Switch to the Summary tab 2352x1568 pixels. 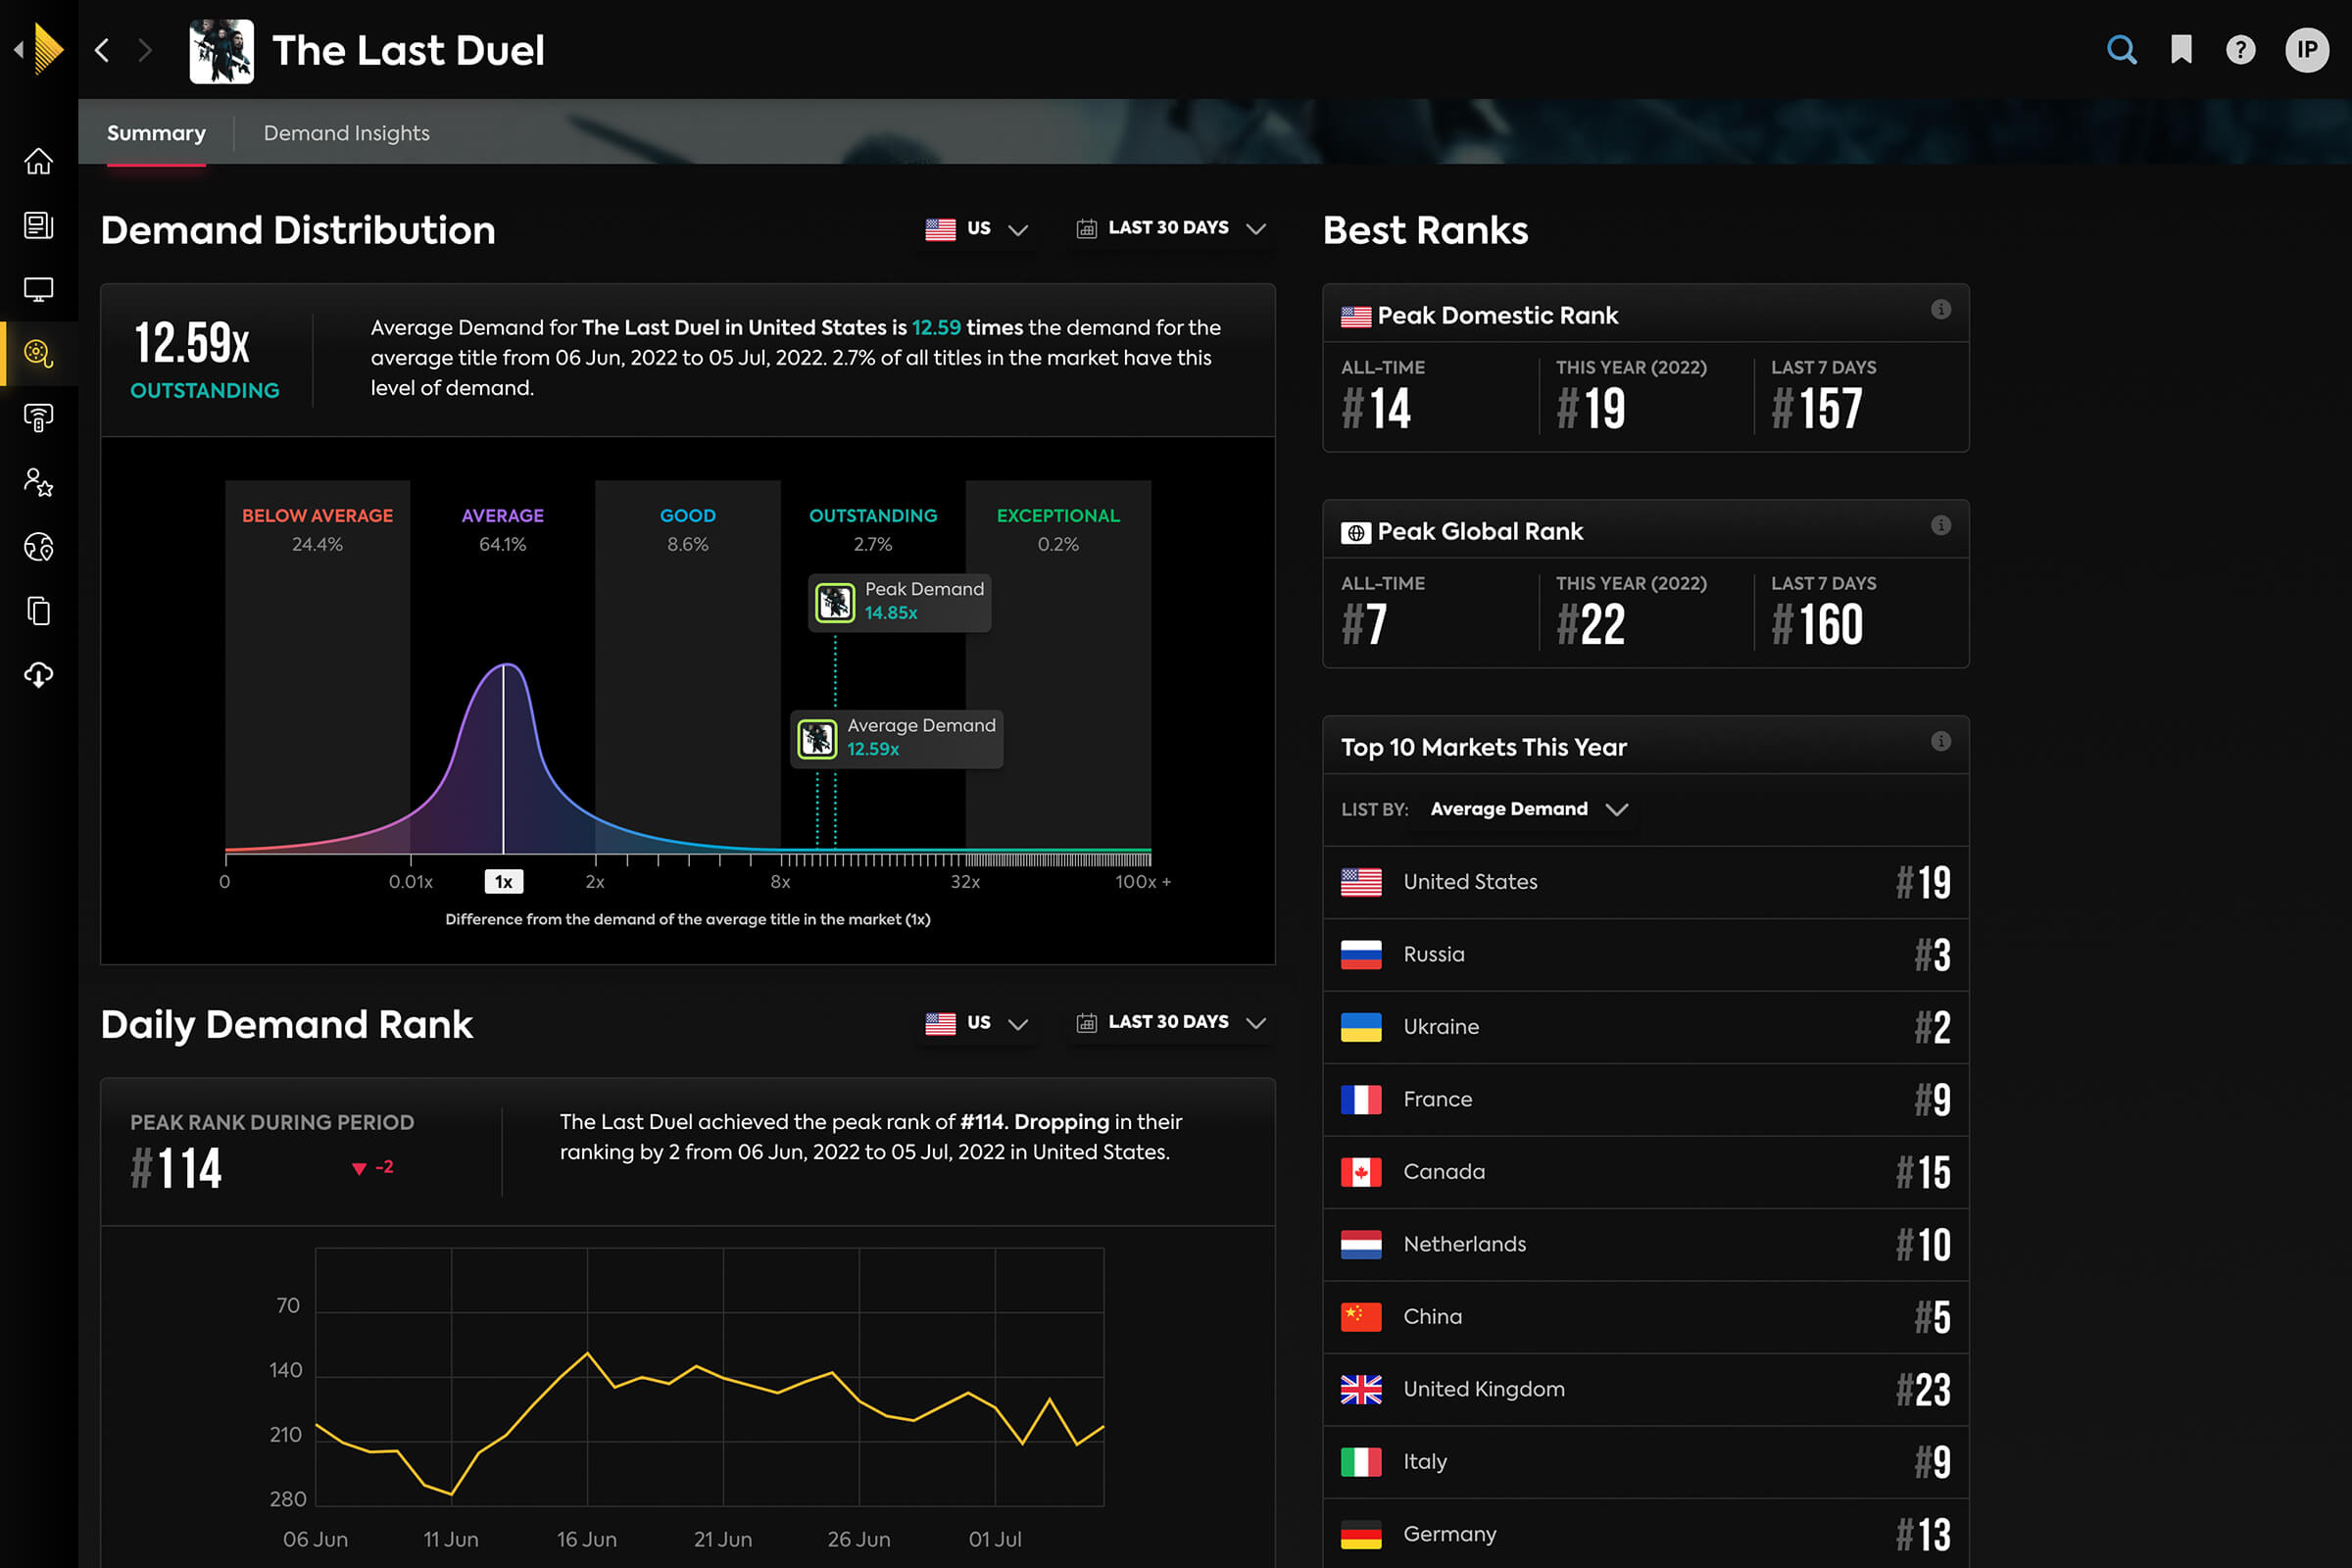pos(156,133)
